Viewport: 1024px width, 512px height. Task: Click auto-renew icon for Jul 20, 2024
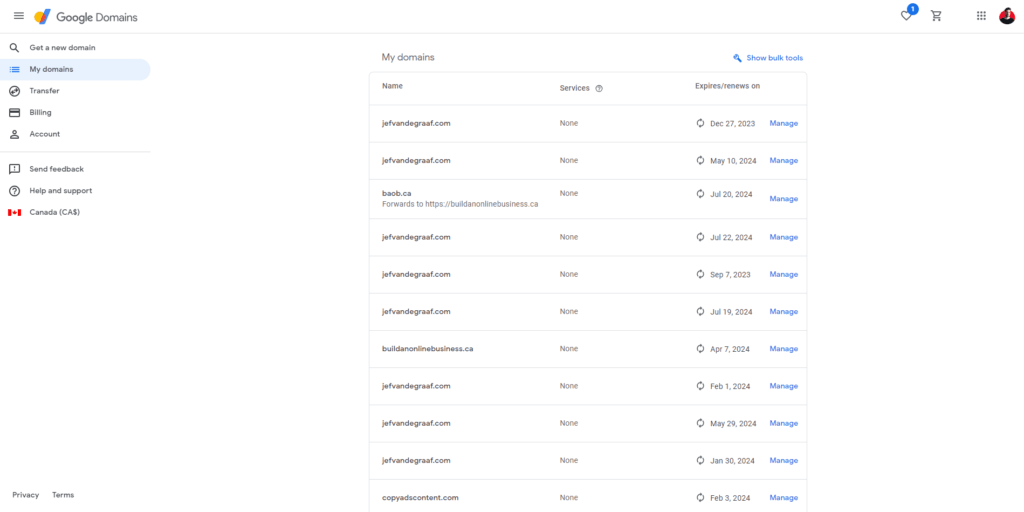click(701, 193)
